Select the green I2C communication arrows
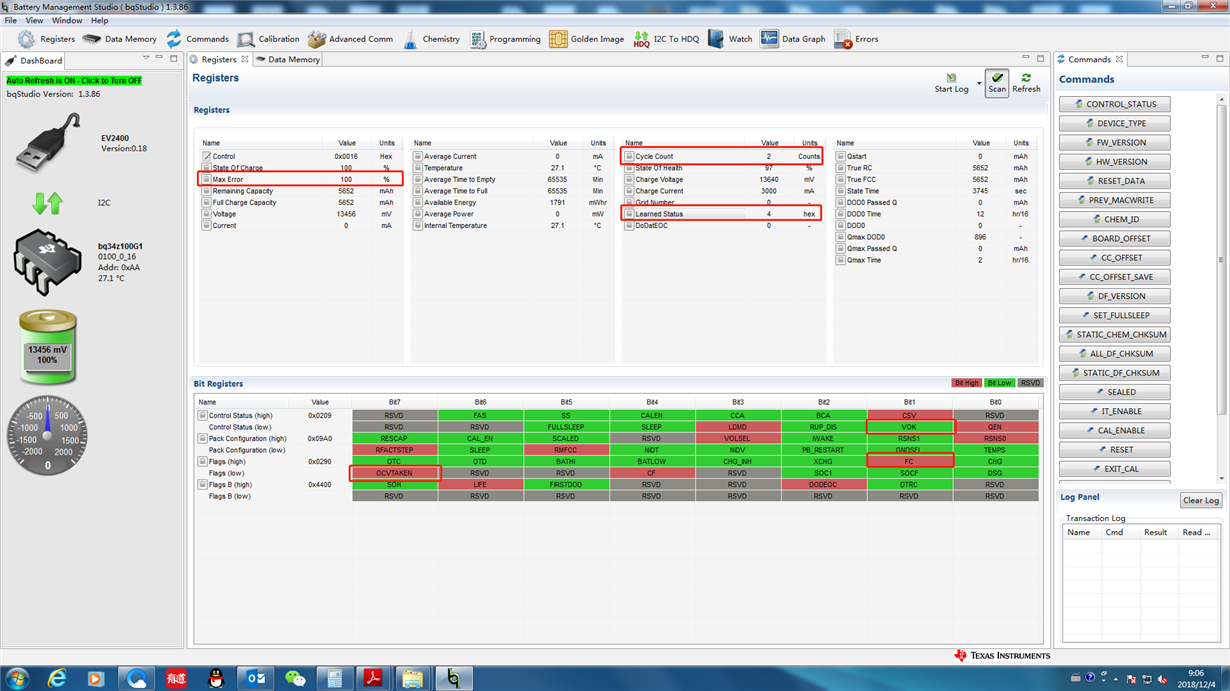Viewport: 1230px width, 691px height. coord(47,203)
